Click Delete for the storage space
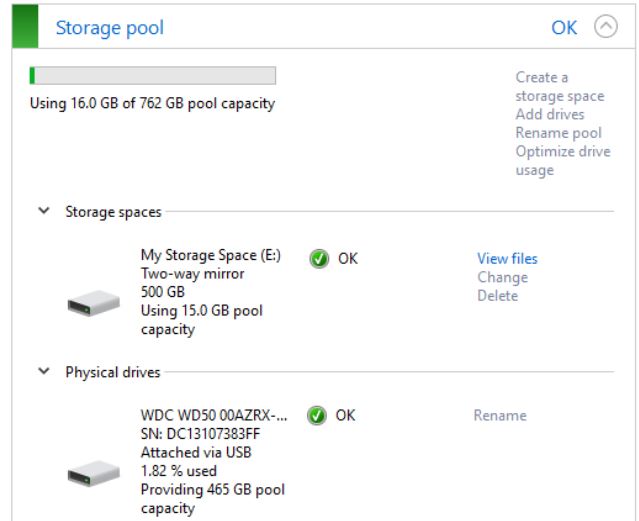639x521 pixels. (498, 296)
